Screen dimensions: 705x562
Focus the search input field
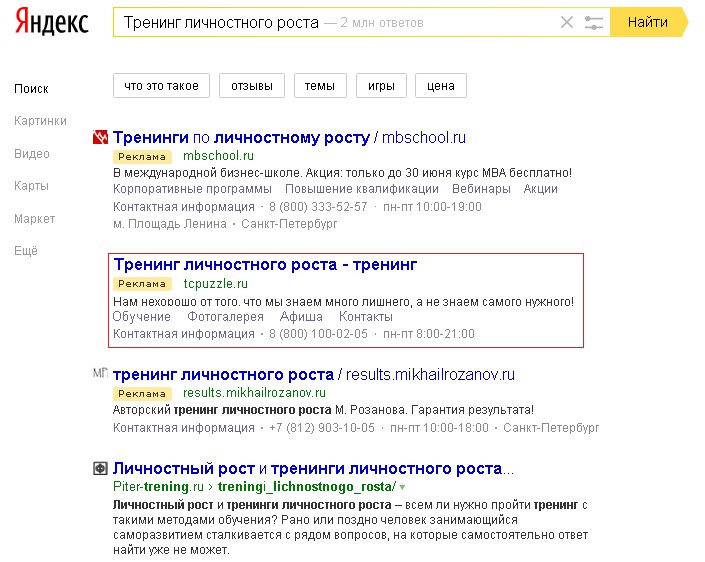point(330,22)
